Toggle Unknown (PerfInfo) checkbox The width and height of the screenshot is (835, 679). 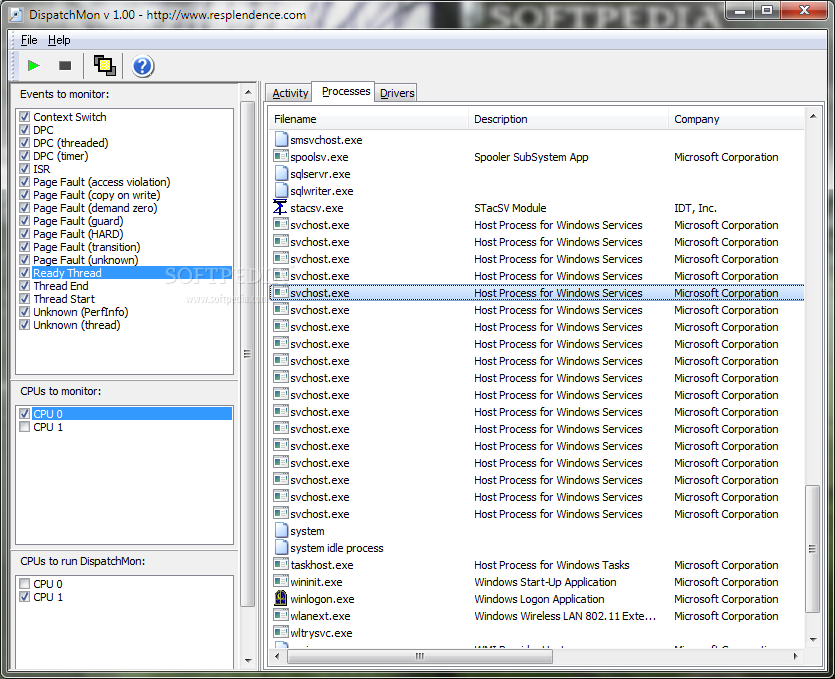24,312
